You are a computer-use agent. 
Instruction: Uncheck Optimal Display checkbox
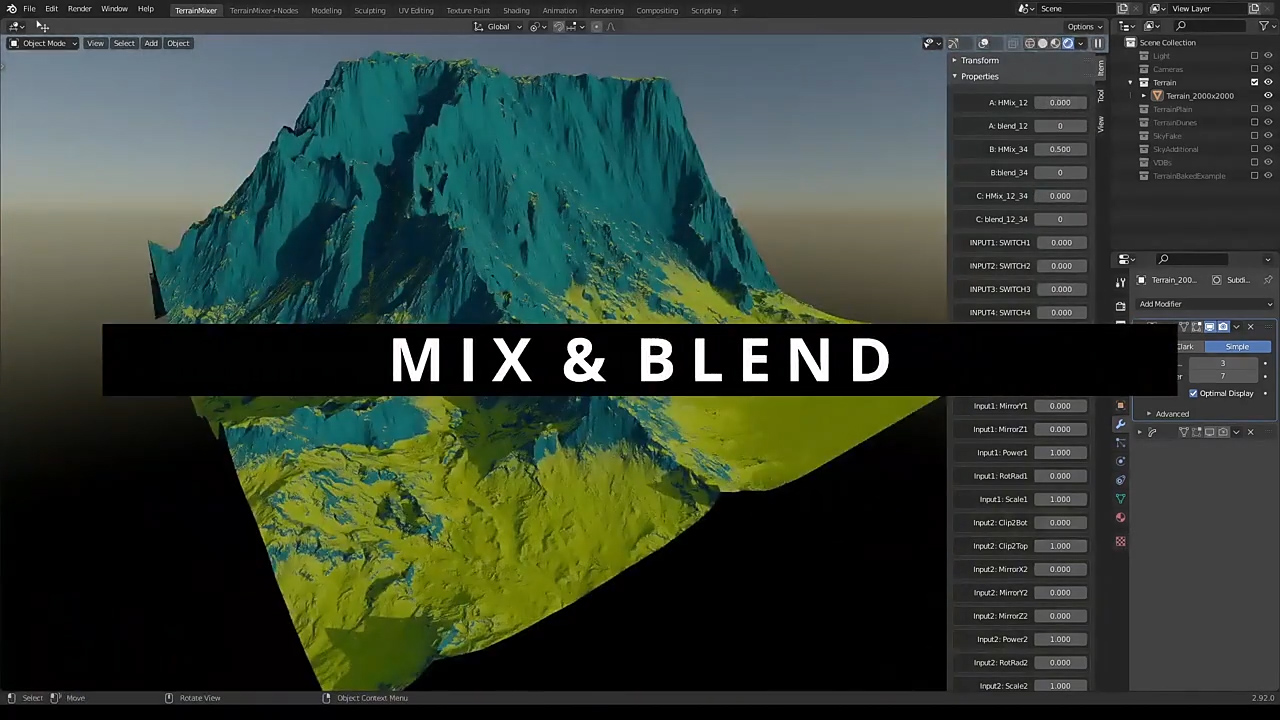(x=1193, y=393)
